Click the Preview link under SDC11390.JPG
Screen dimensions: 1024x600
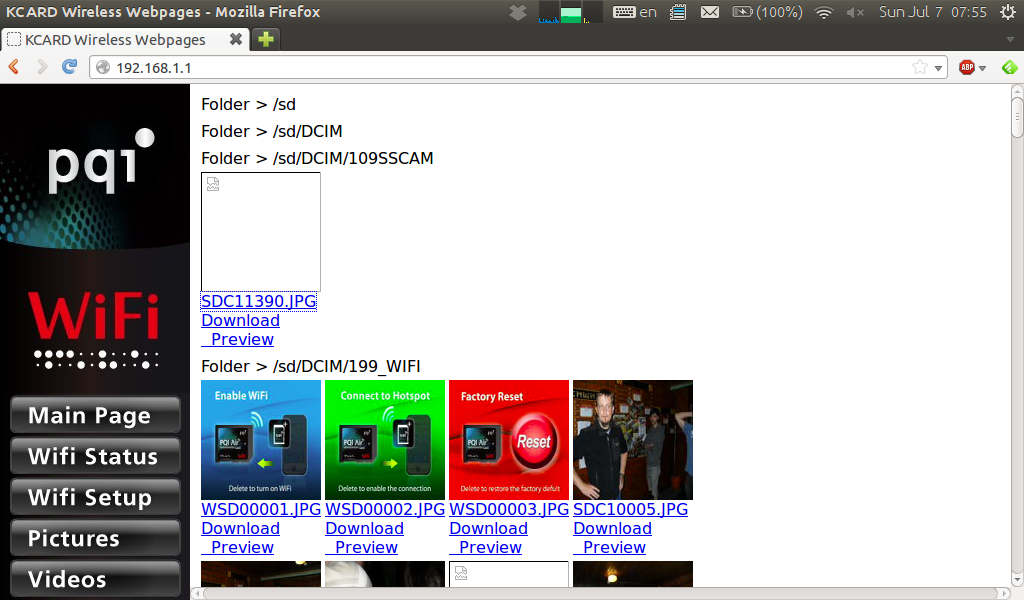238,339
